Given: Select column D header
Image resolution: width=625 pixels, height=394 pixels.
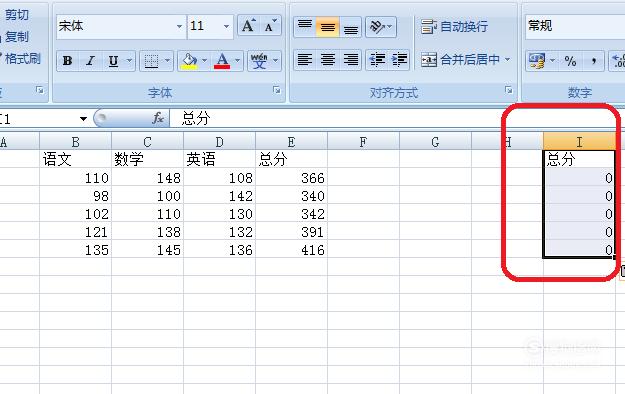Looking at the screenshot, I should click(219, 142).
